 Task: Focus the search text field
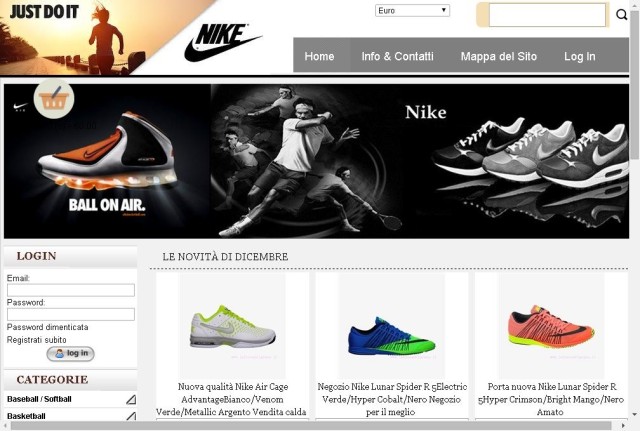pos(547,15)
